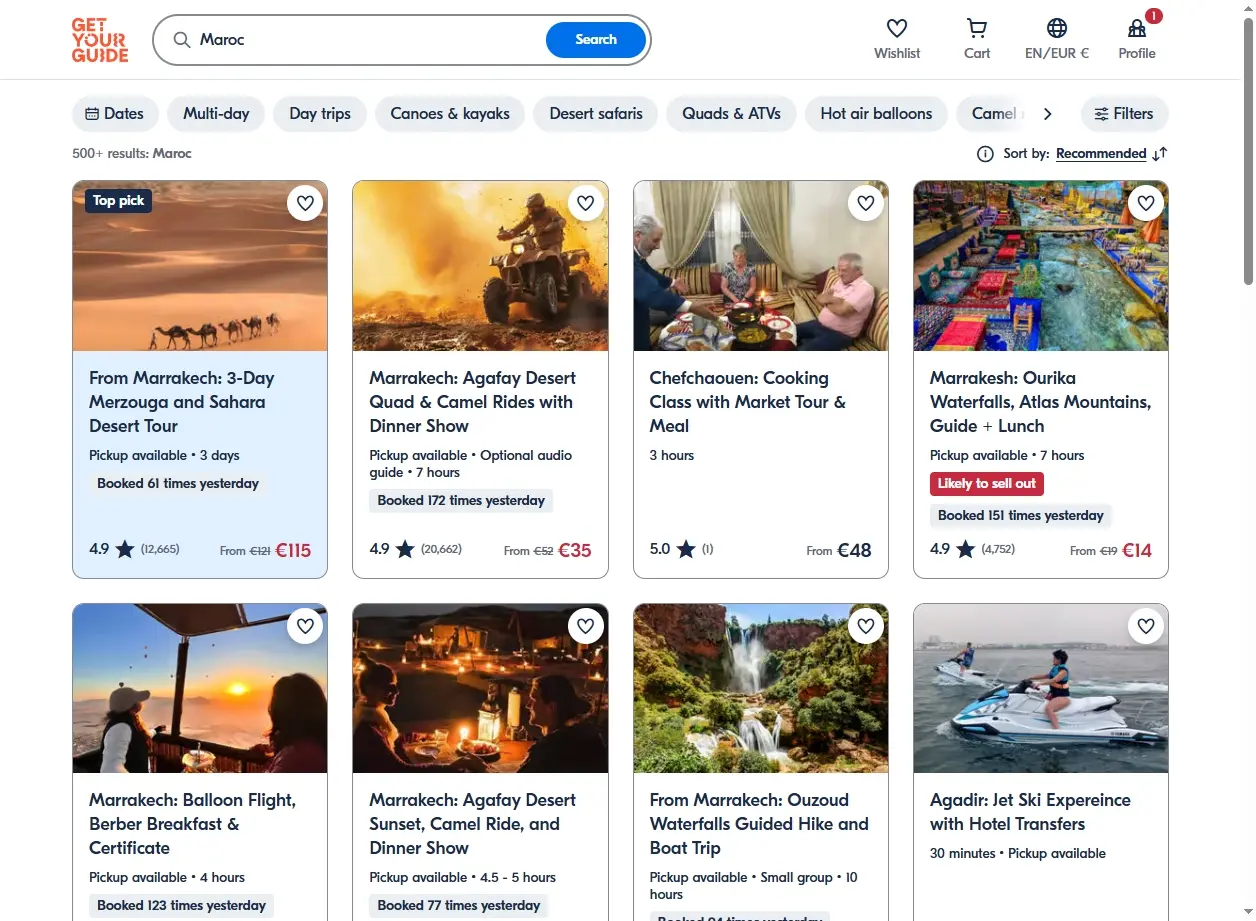Click the €115 price
The width and height of the screenshot is (1256, 921).
pos(293,550)
